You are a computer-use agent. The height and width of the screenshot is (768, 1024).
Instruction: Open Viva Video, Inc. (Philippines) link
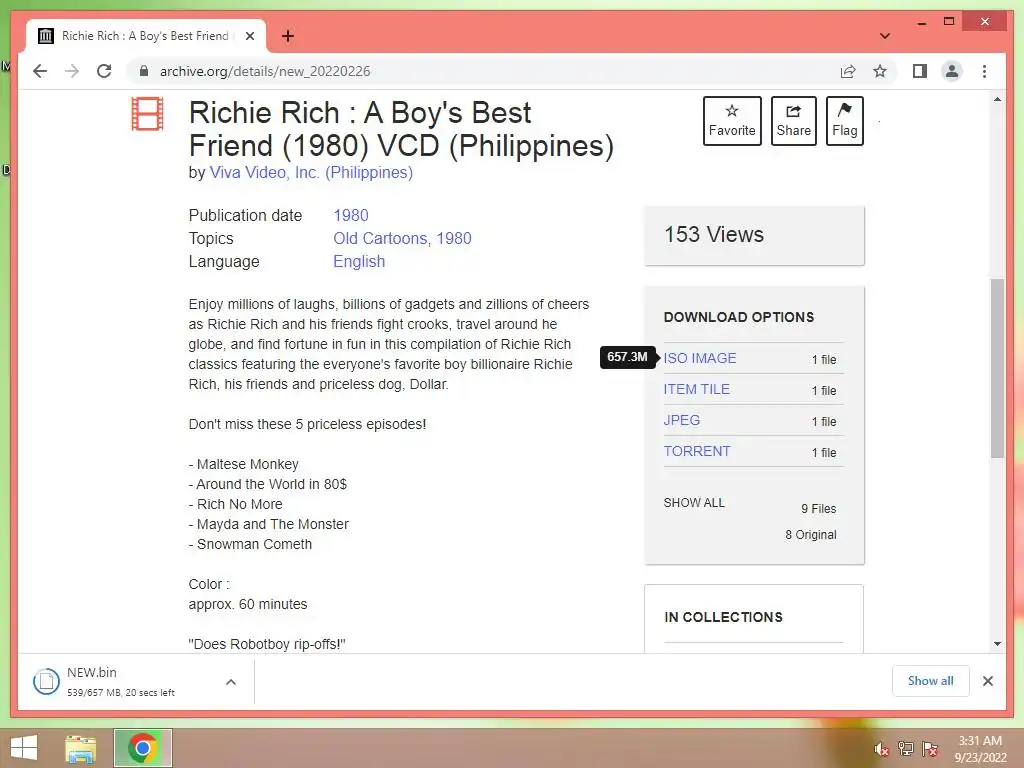(x=311, y=172)
